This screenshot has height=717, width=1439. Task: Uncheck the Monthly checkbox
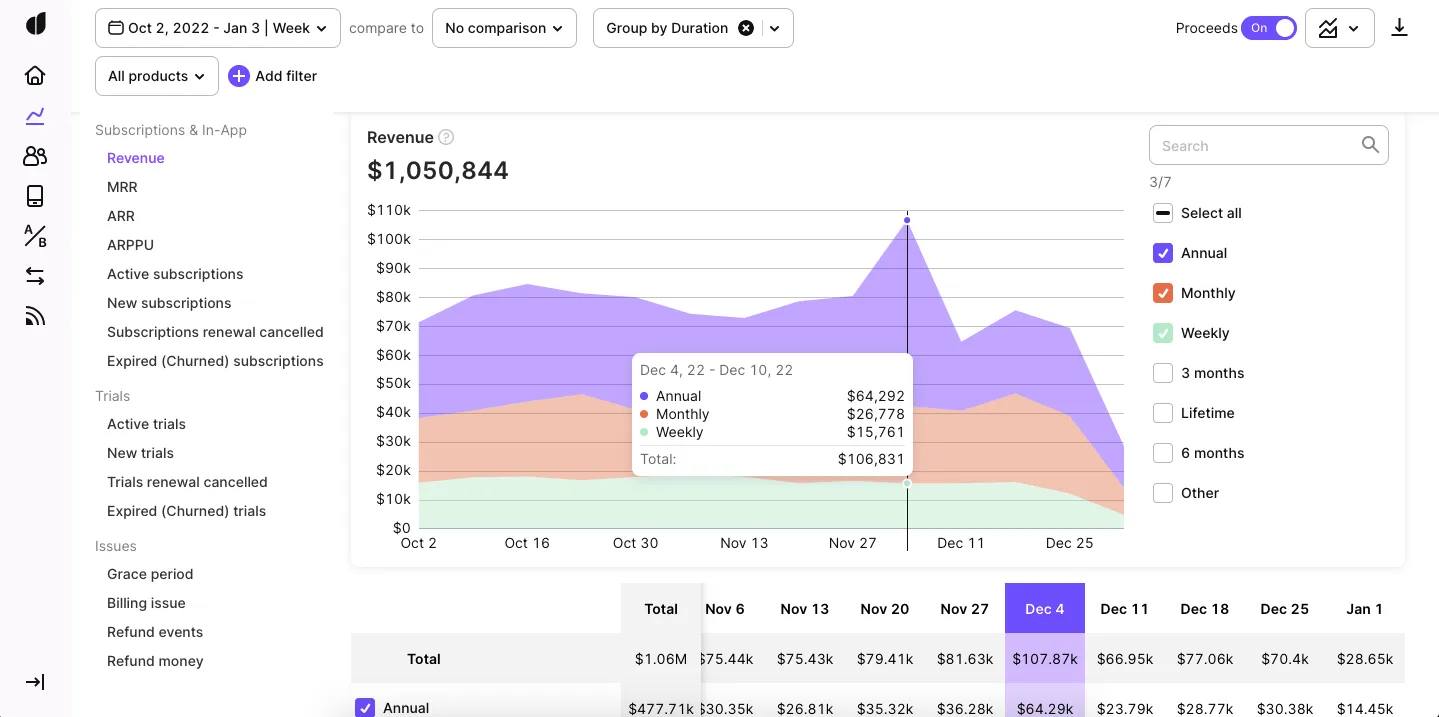click(x=1162, y=293)
